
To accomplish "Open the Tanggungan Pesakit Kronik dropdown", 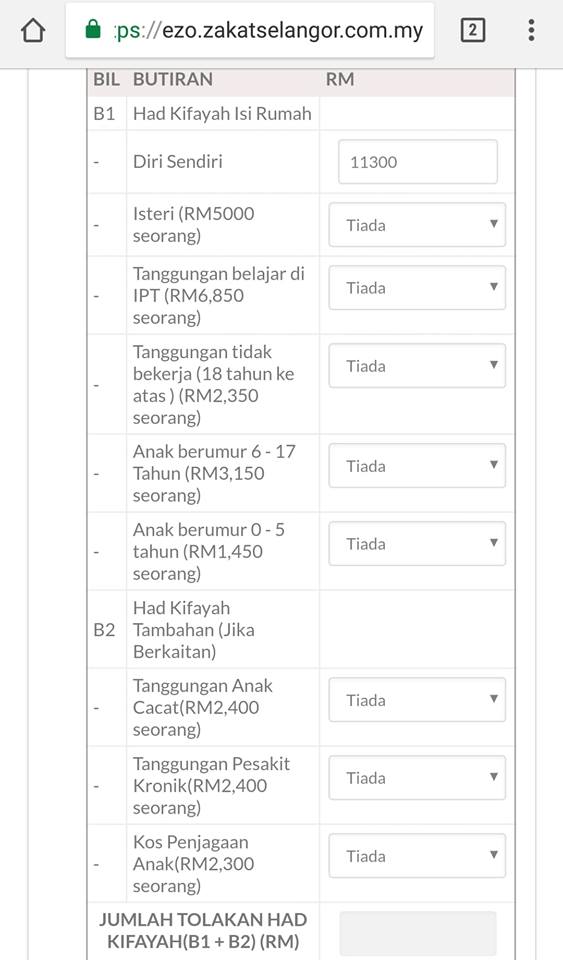I will [417, 778].
